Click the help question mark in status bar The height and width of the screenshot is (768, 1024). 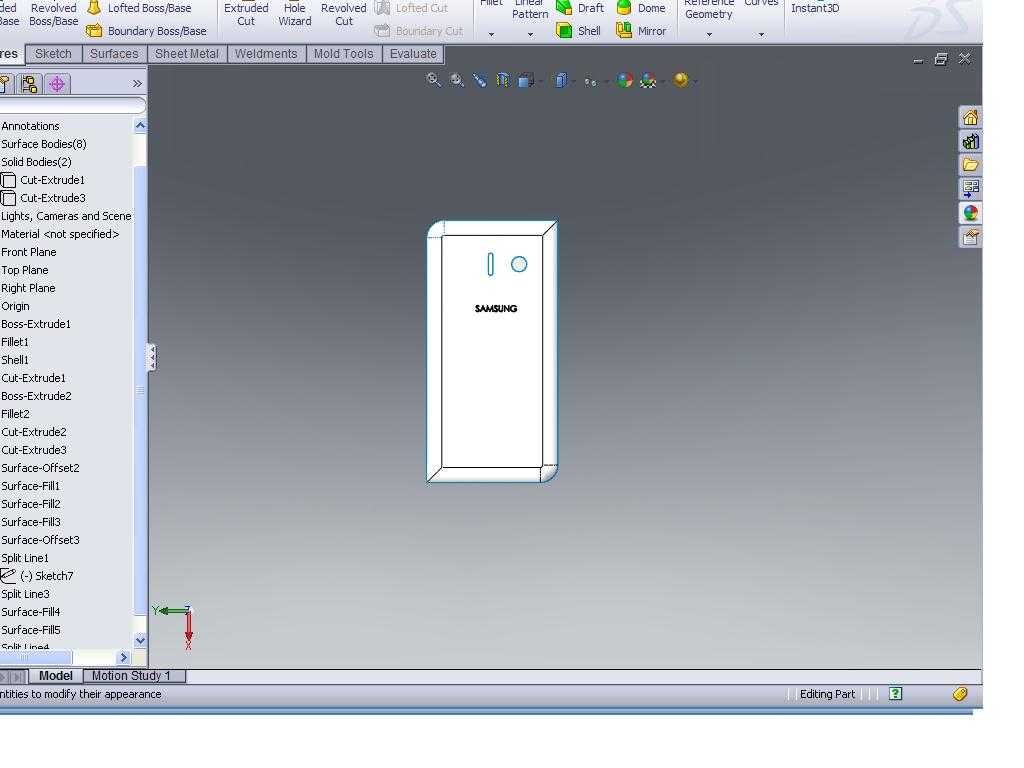[x=895, y=694]
